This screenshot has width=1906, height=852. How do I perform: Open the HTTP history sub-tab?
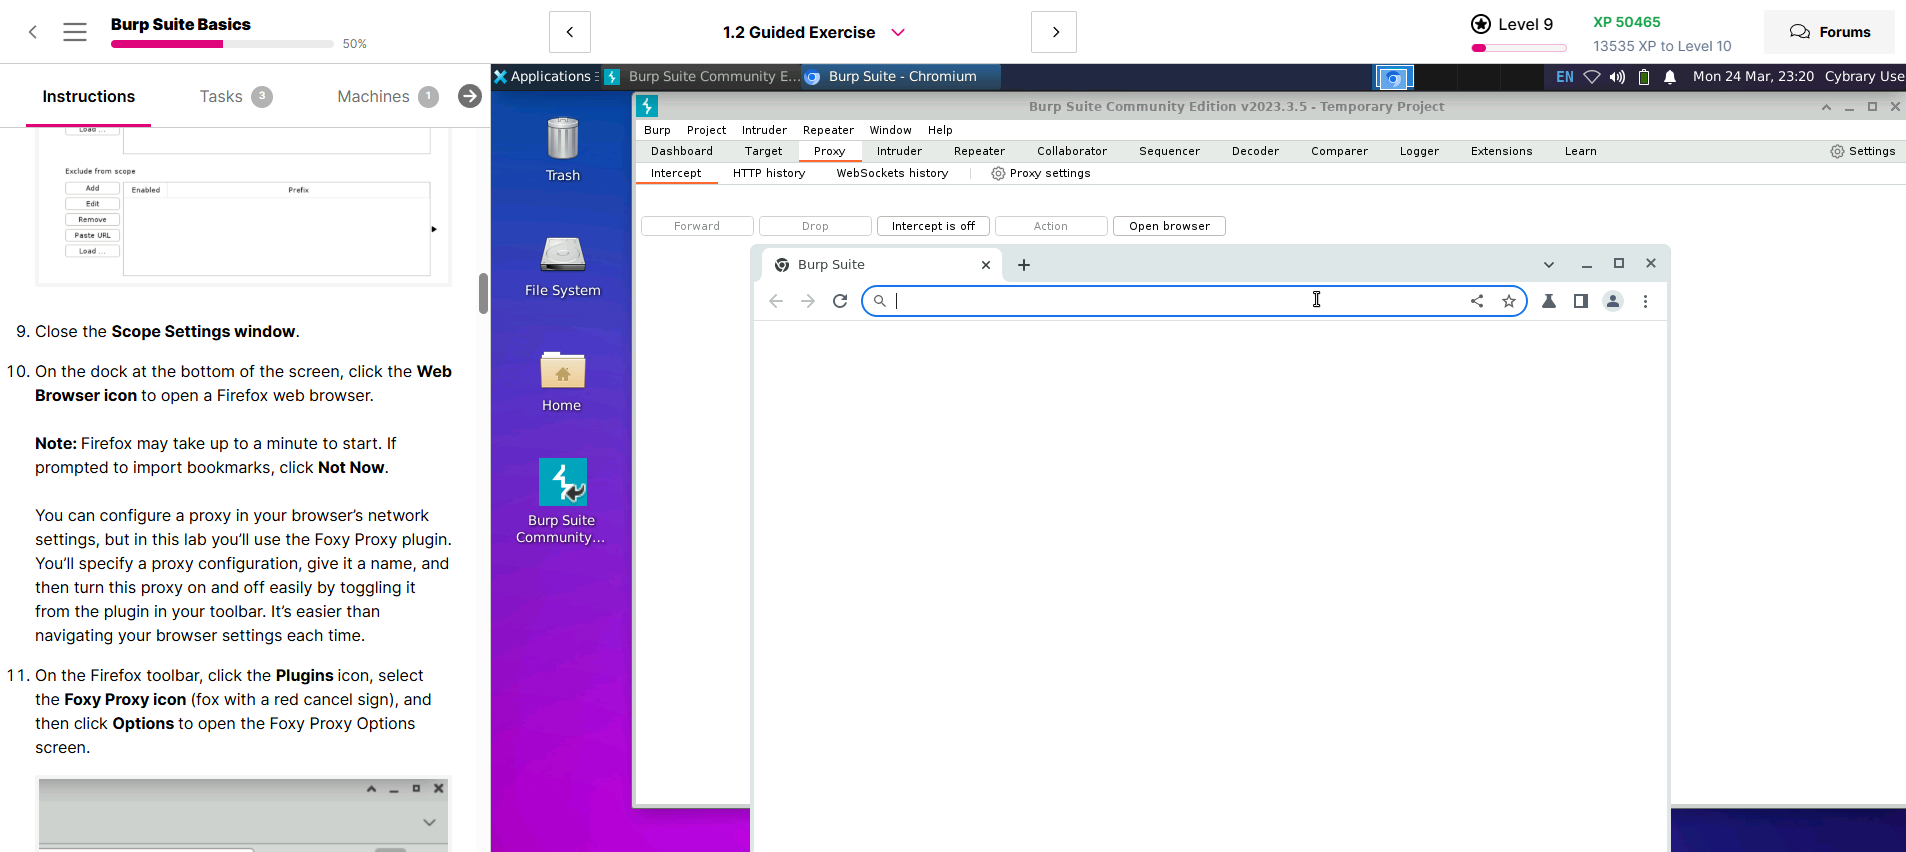[769, 173]
